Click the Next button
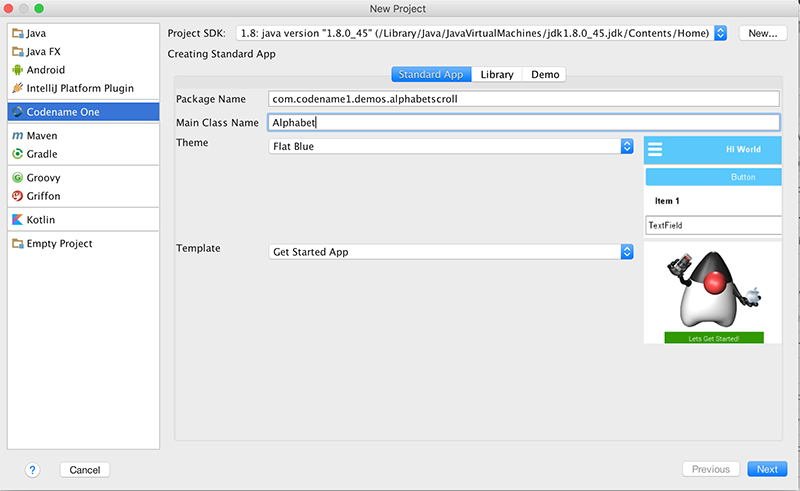Image resolution: width=800 pixels, height=491 pixels. click(767, 469)
